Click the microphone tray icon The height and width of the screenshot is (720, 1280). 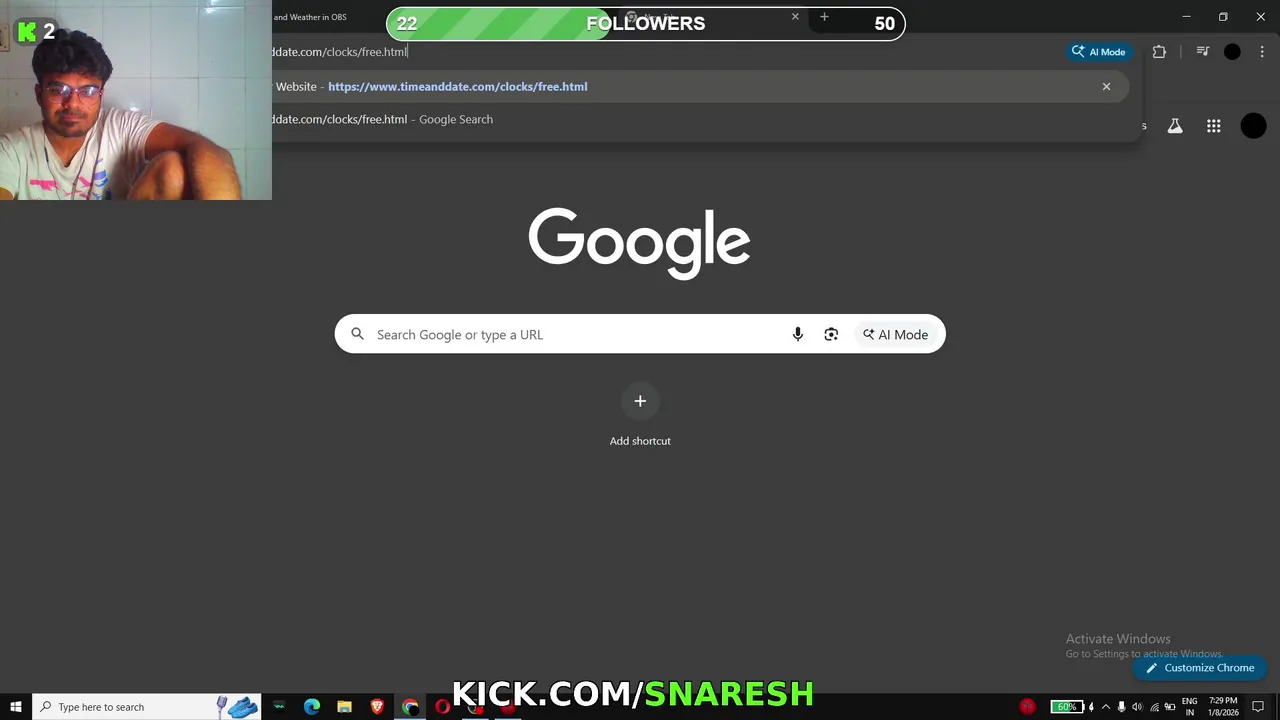1121,707
